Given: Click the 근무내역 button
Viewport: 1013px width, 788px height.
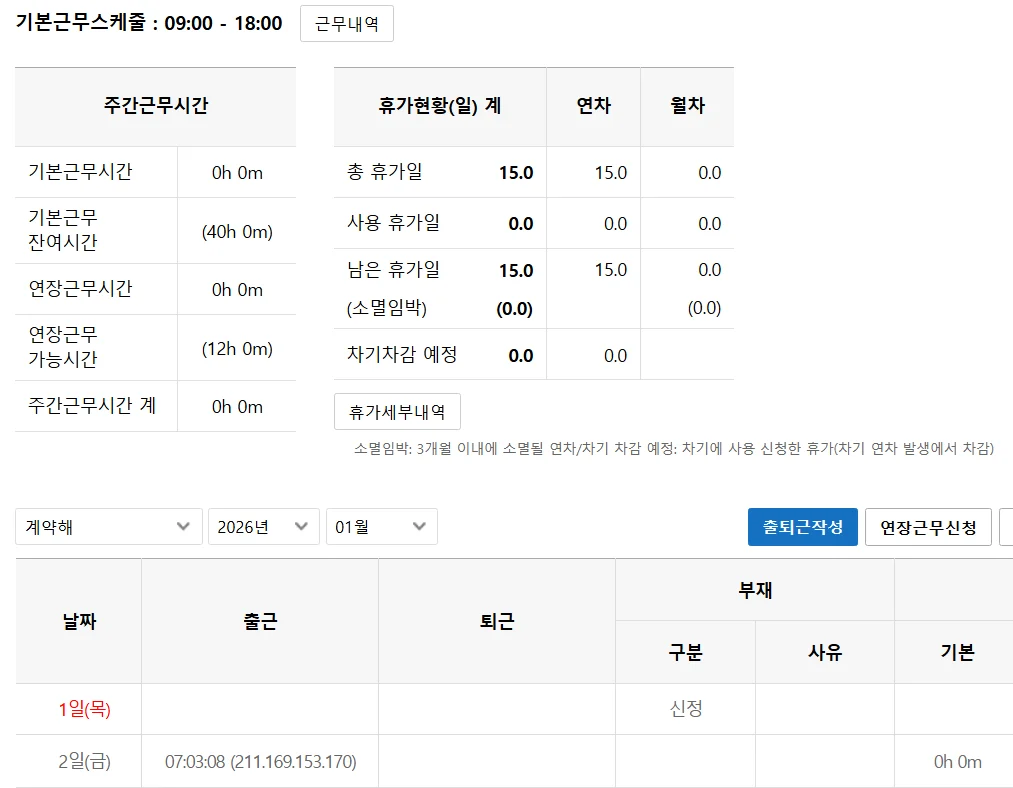Looking at the screenshot, I should 346,24.
